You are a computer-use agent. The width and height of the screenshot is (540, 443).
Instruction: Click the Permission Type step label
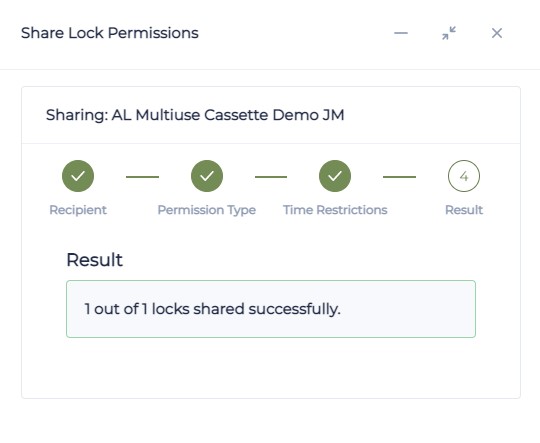[207, 210]
